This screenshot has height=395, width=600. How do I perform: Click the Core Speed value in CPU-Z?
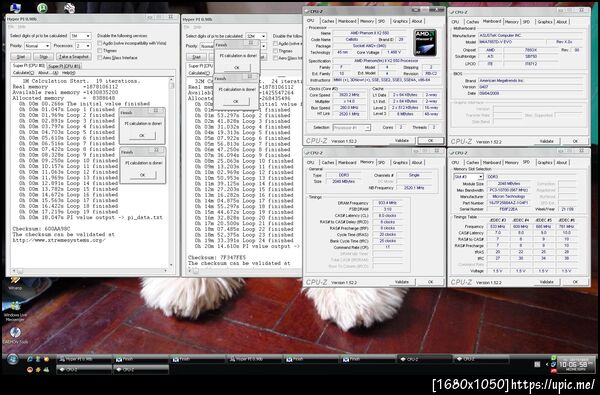coord(349,95)
